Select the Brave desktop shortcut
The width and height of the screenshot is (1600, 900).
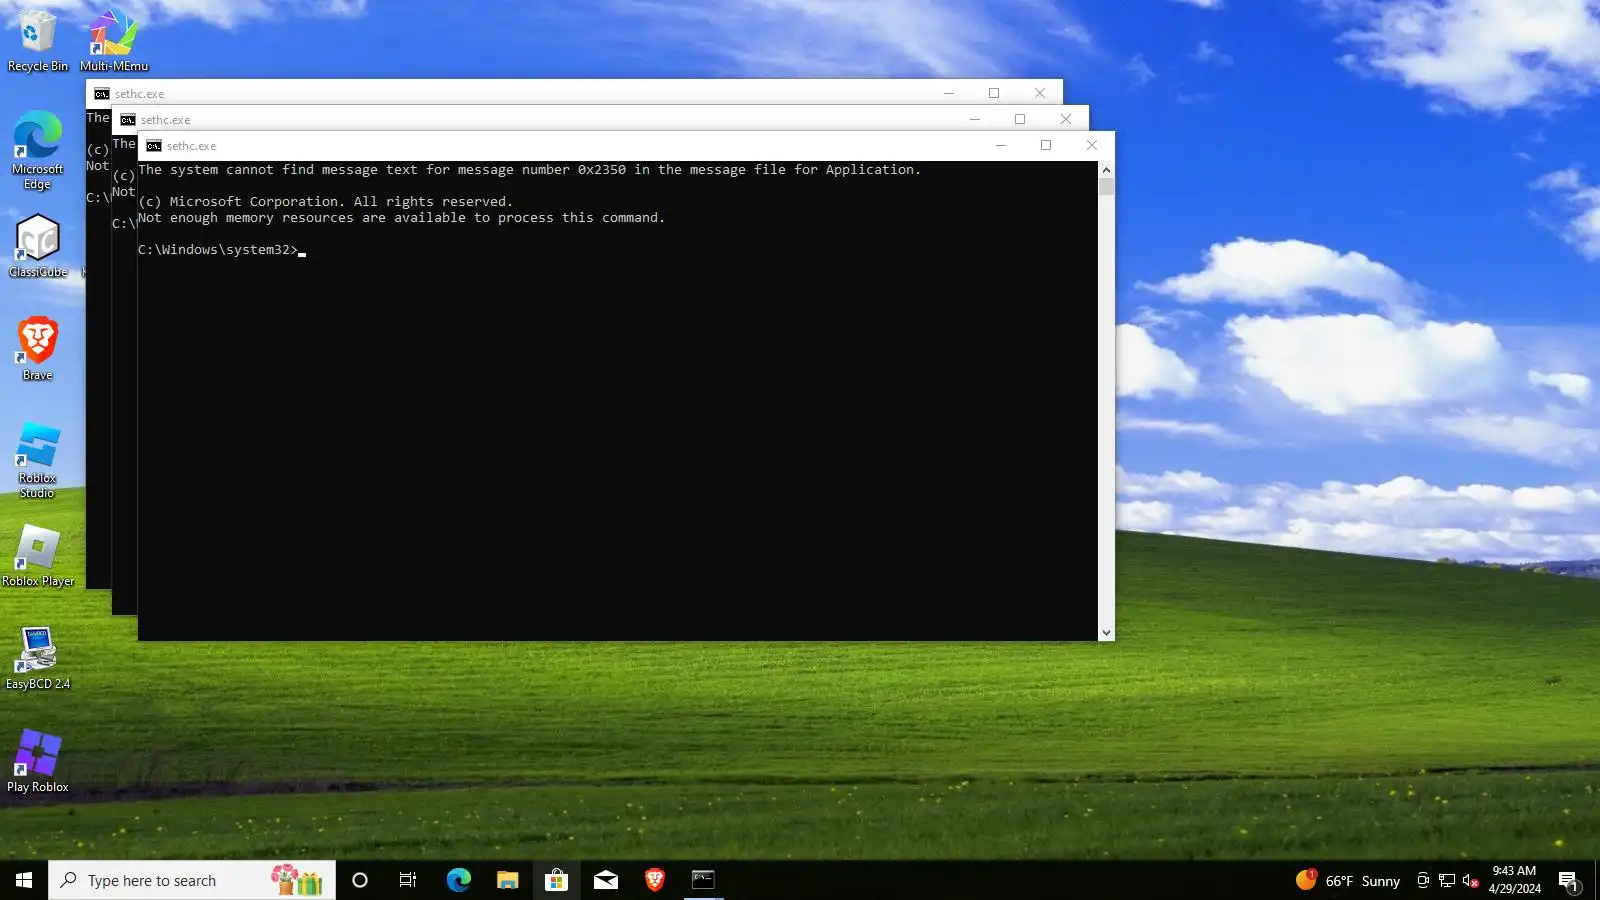38,349
